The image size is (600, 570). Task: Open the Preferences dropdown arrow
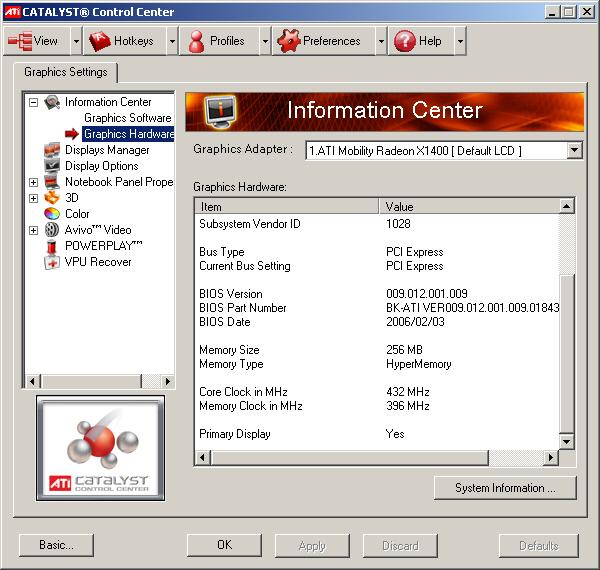click(381, 41)
